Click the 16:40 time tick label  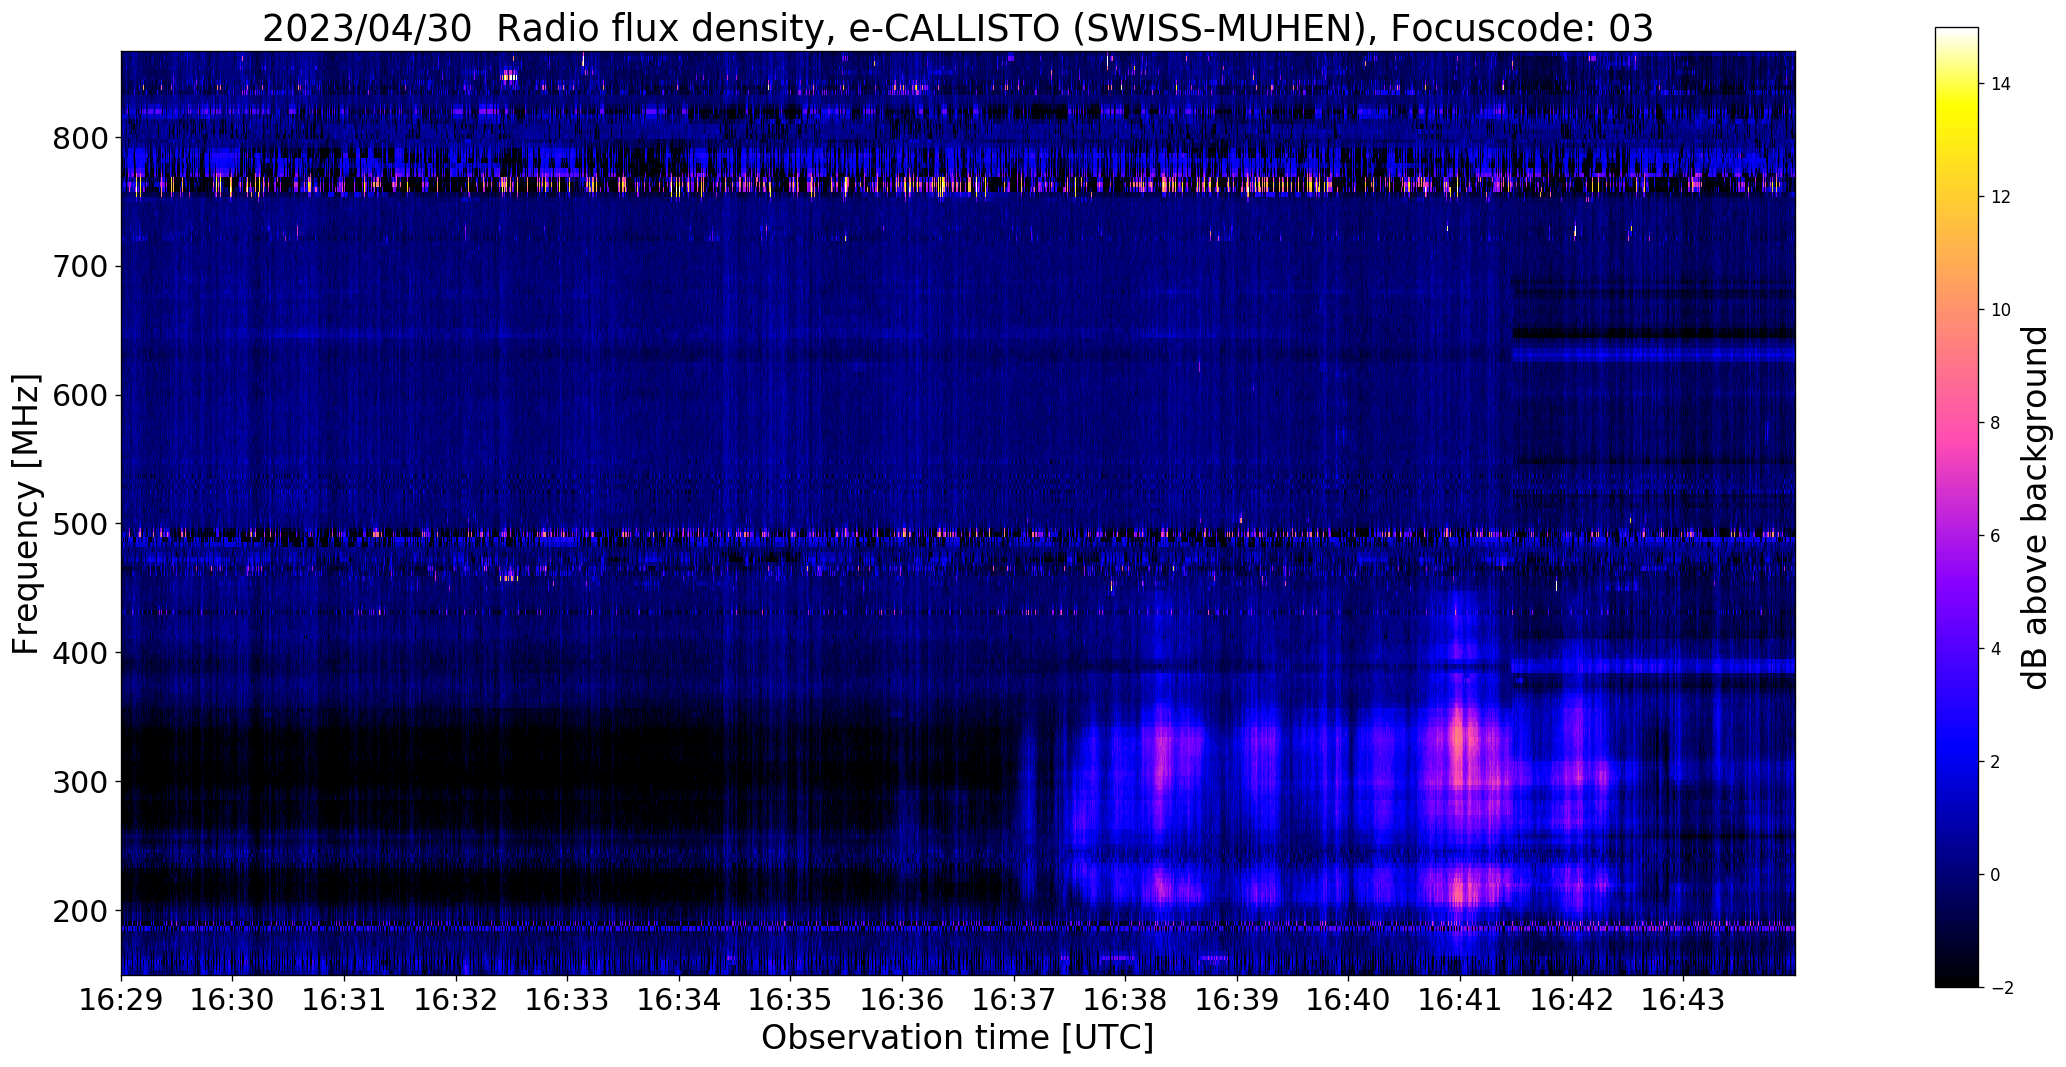pos(1349,999)
